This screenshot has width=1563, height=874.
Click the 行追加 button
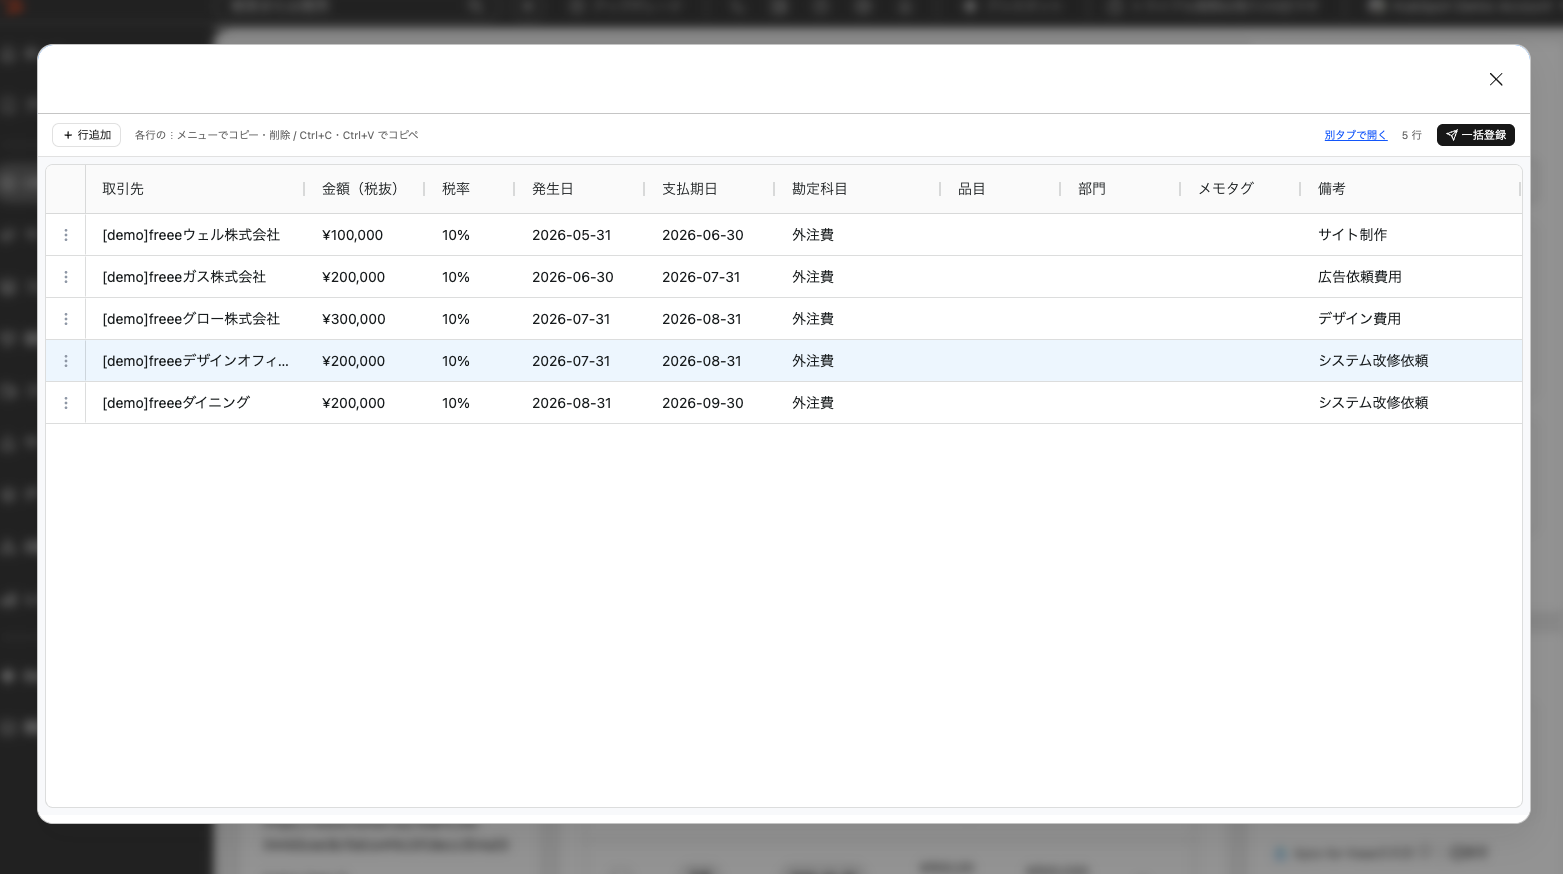87,135
